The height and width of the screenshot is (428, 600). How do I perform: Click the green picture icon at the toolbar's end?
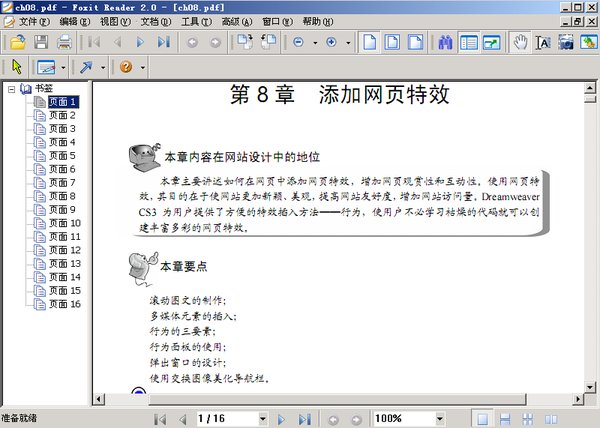tap(589, 42)
